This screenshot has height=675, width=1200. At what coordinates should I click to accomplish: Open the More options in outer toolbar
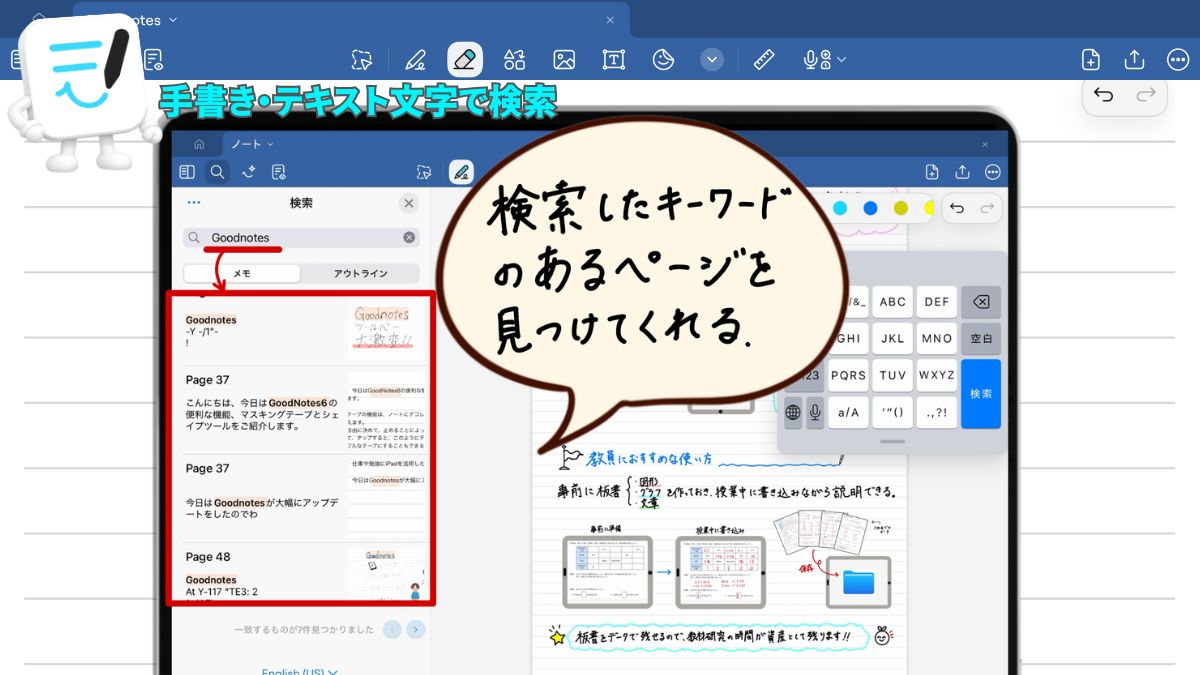pyautogui.click(x=1178, y=60)
